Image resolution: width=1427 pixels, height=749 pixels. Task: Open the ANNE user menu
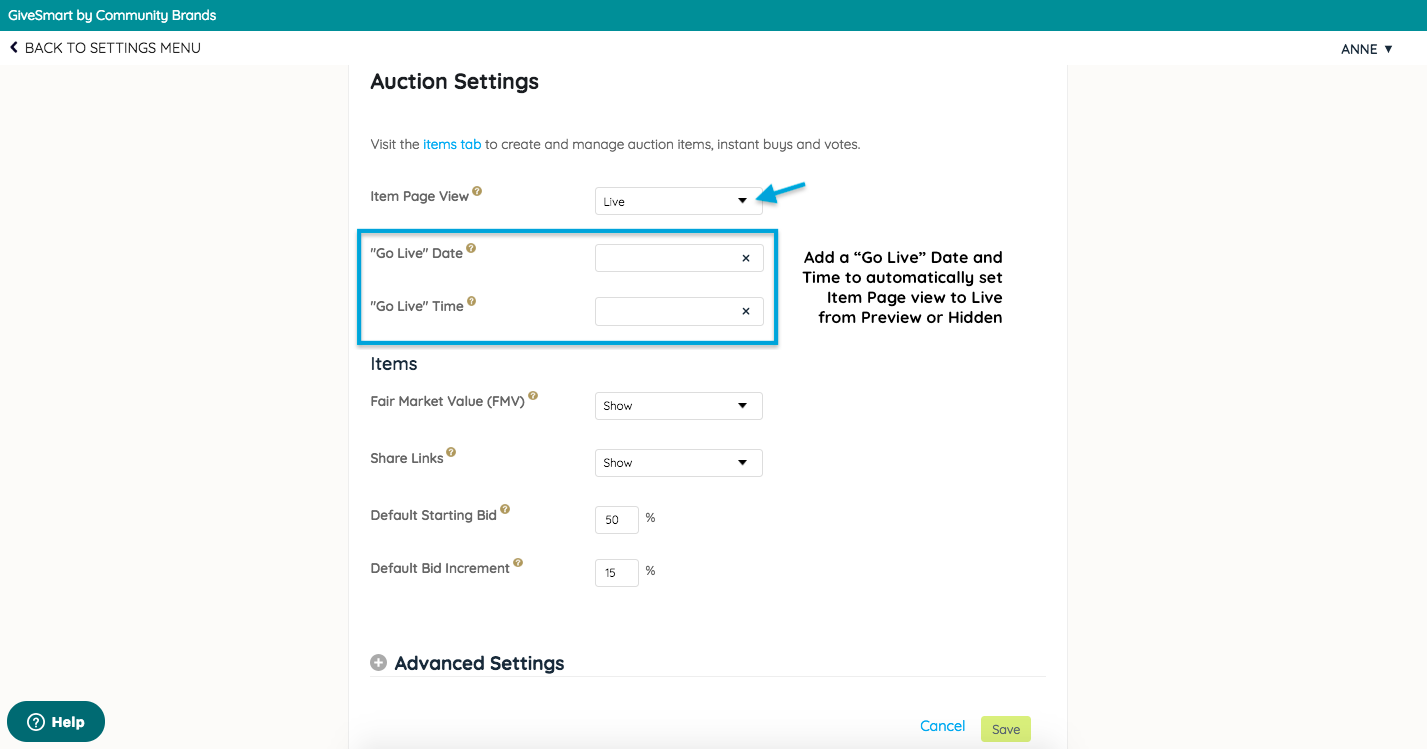(1366, 49)
